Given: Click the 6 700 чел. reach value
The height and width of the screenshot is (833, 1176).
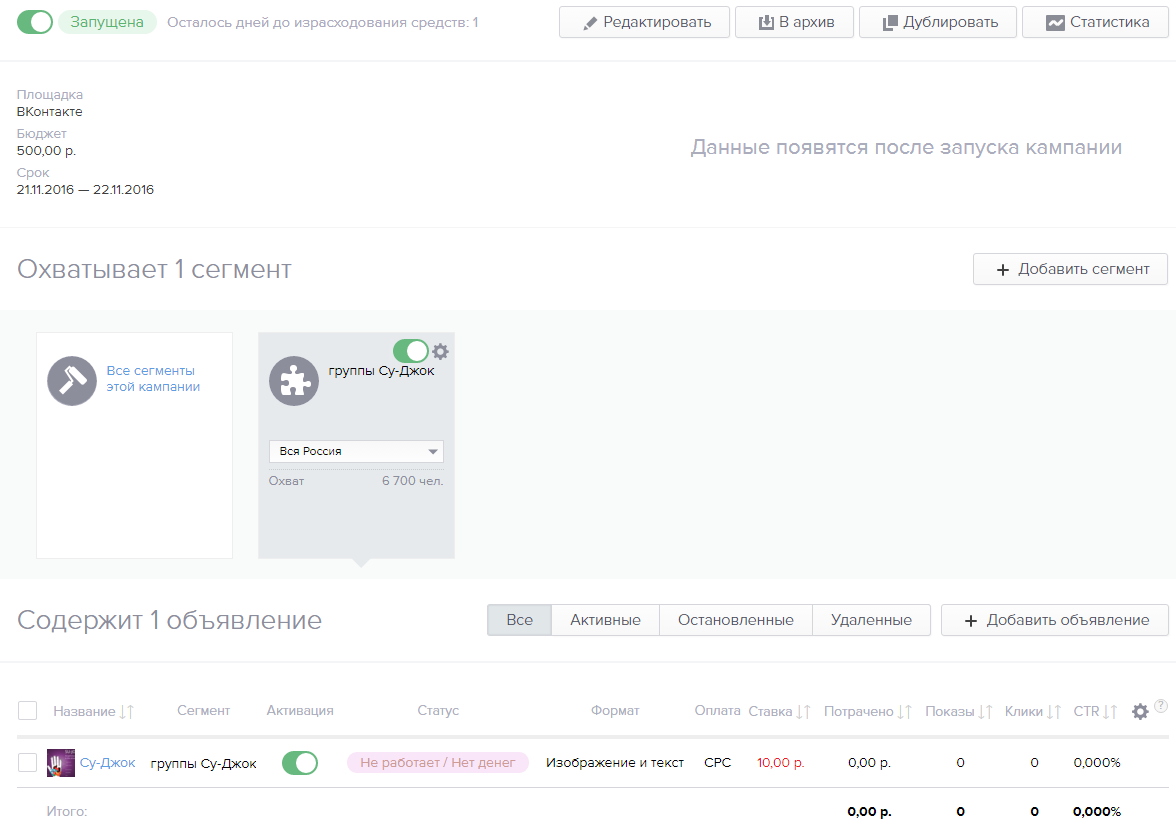Looking at the screenshot, I should (x=412, y=481).
